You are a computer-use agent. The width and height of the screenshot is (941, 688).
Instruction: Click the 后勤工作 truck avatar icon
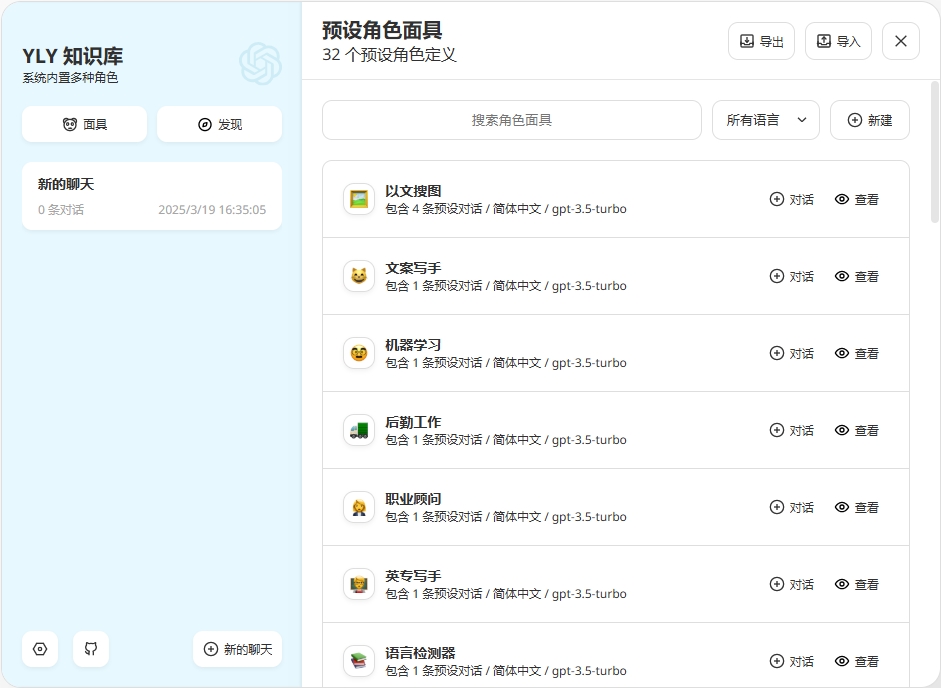(359, 430)
